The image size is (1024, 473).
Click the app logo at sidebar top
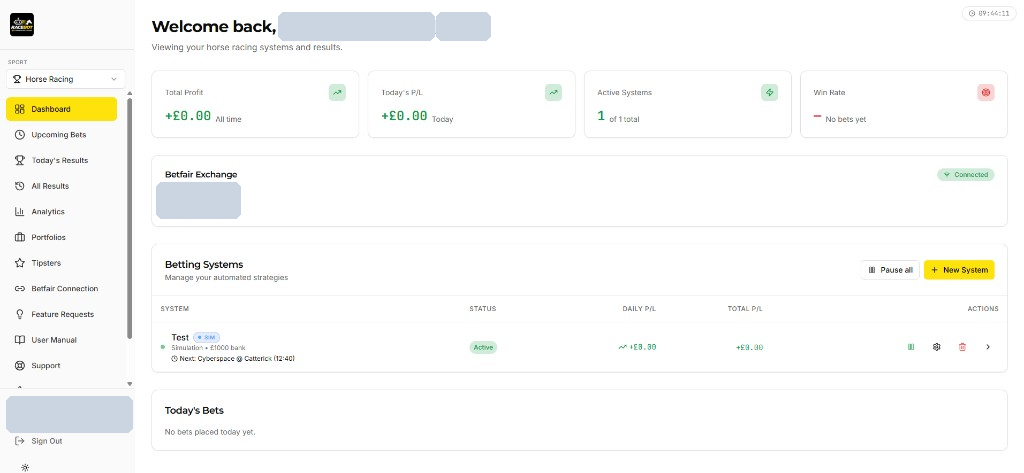point(22,25)
